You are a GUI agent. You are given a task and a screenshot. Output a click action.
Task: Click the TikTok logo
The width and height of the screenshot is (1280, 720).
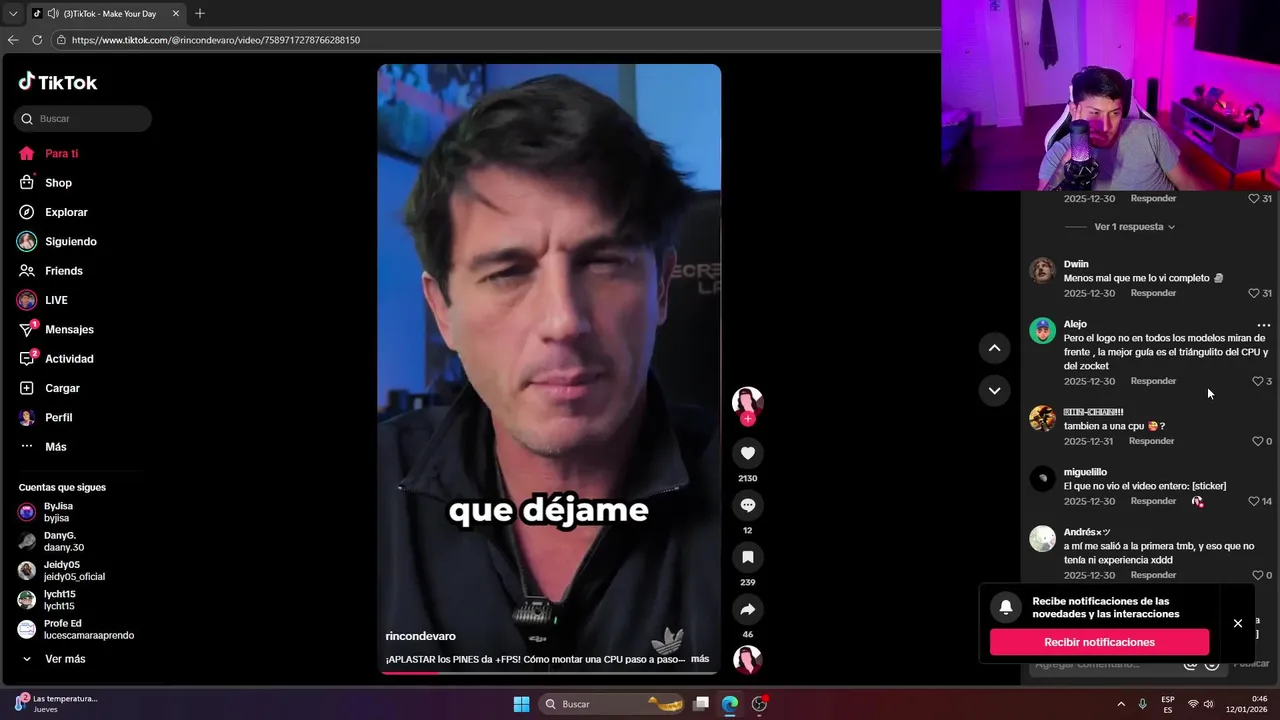(57, 82)
